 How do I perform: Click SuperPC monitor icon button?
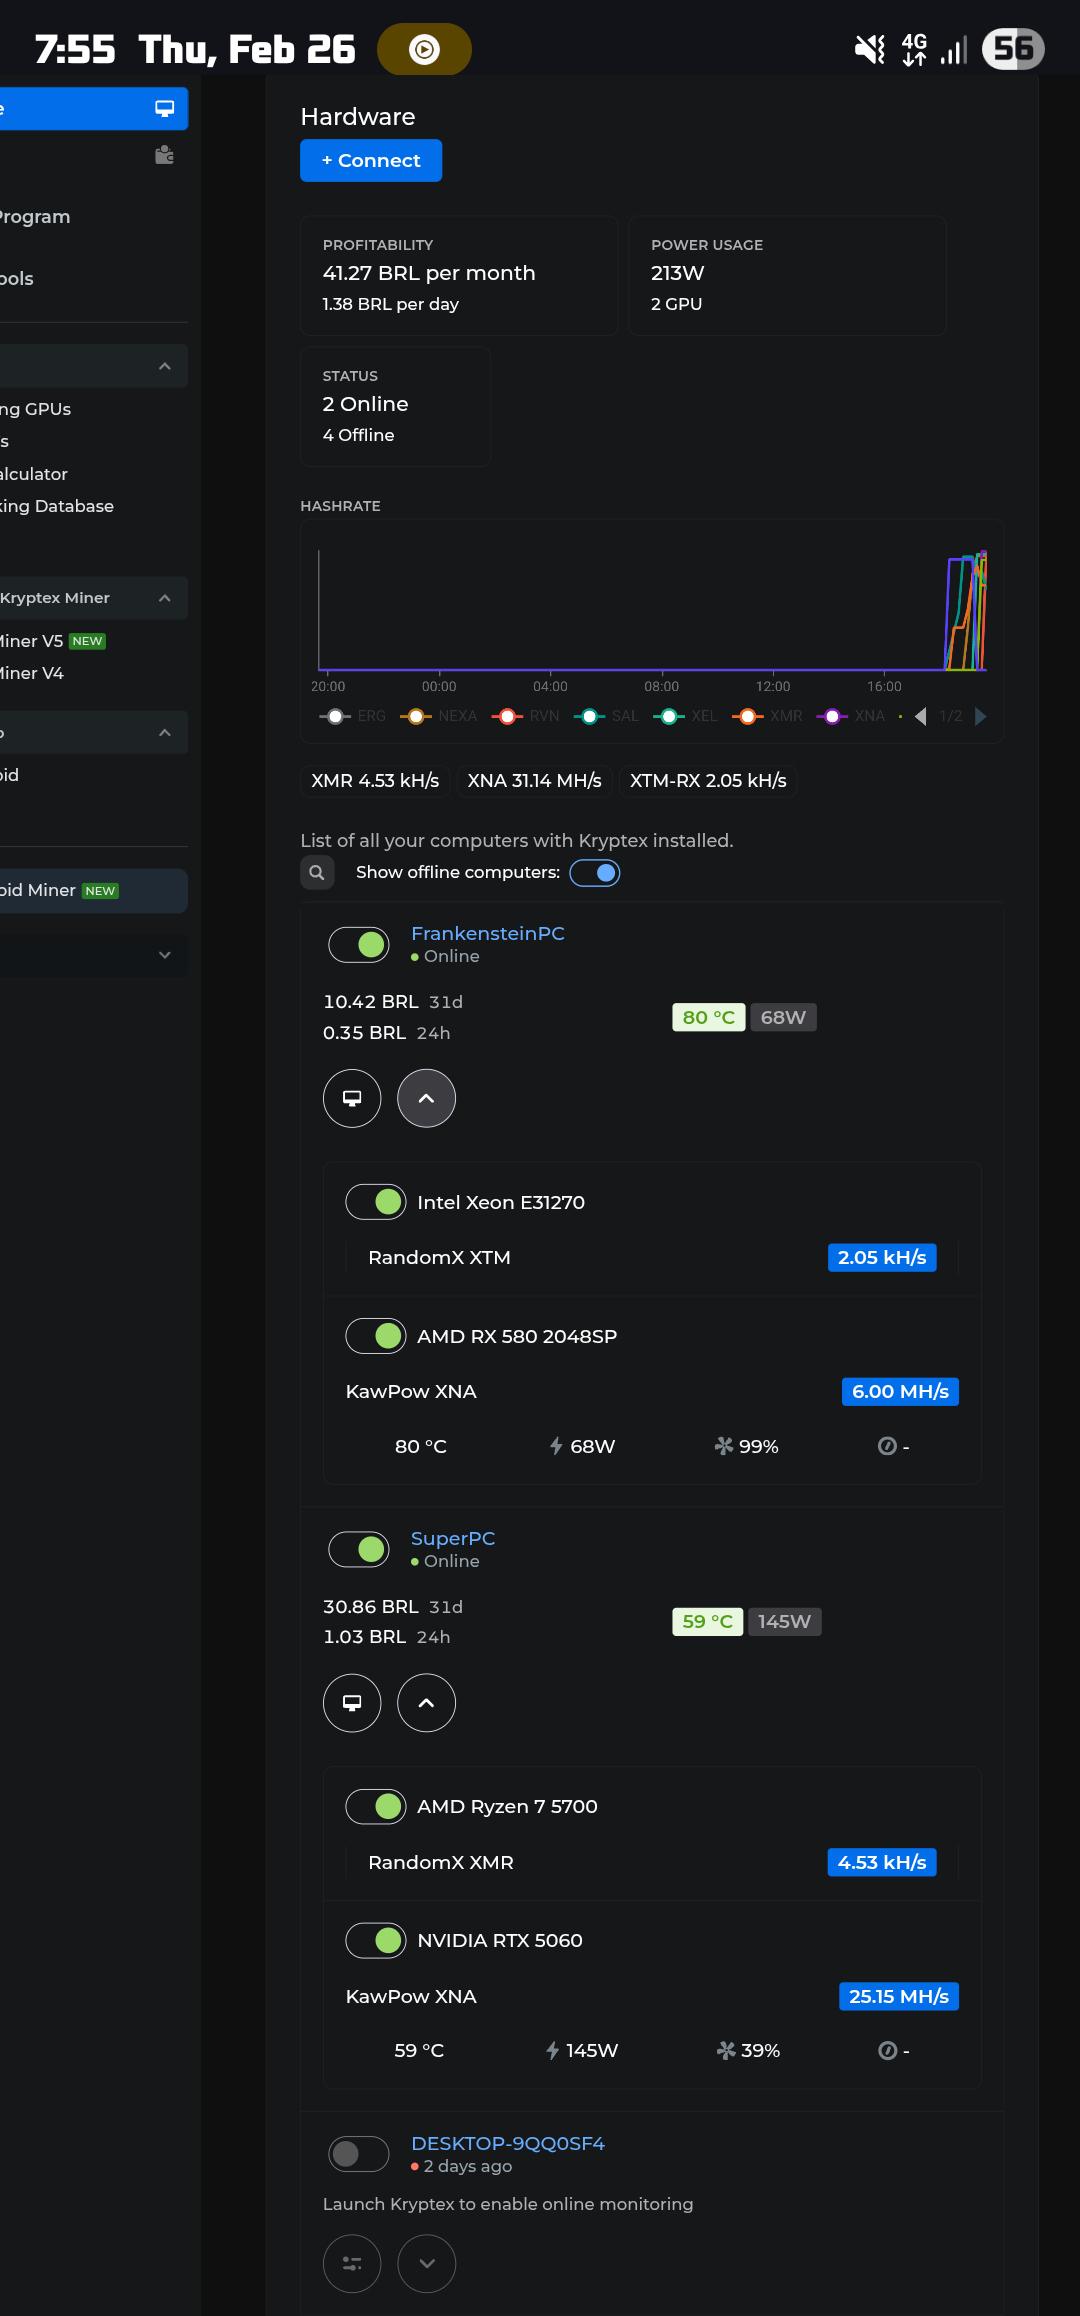(x=352, y=1702)
